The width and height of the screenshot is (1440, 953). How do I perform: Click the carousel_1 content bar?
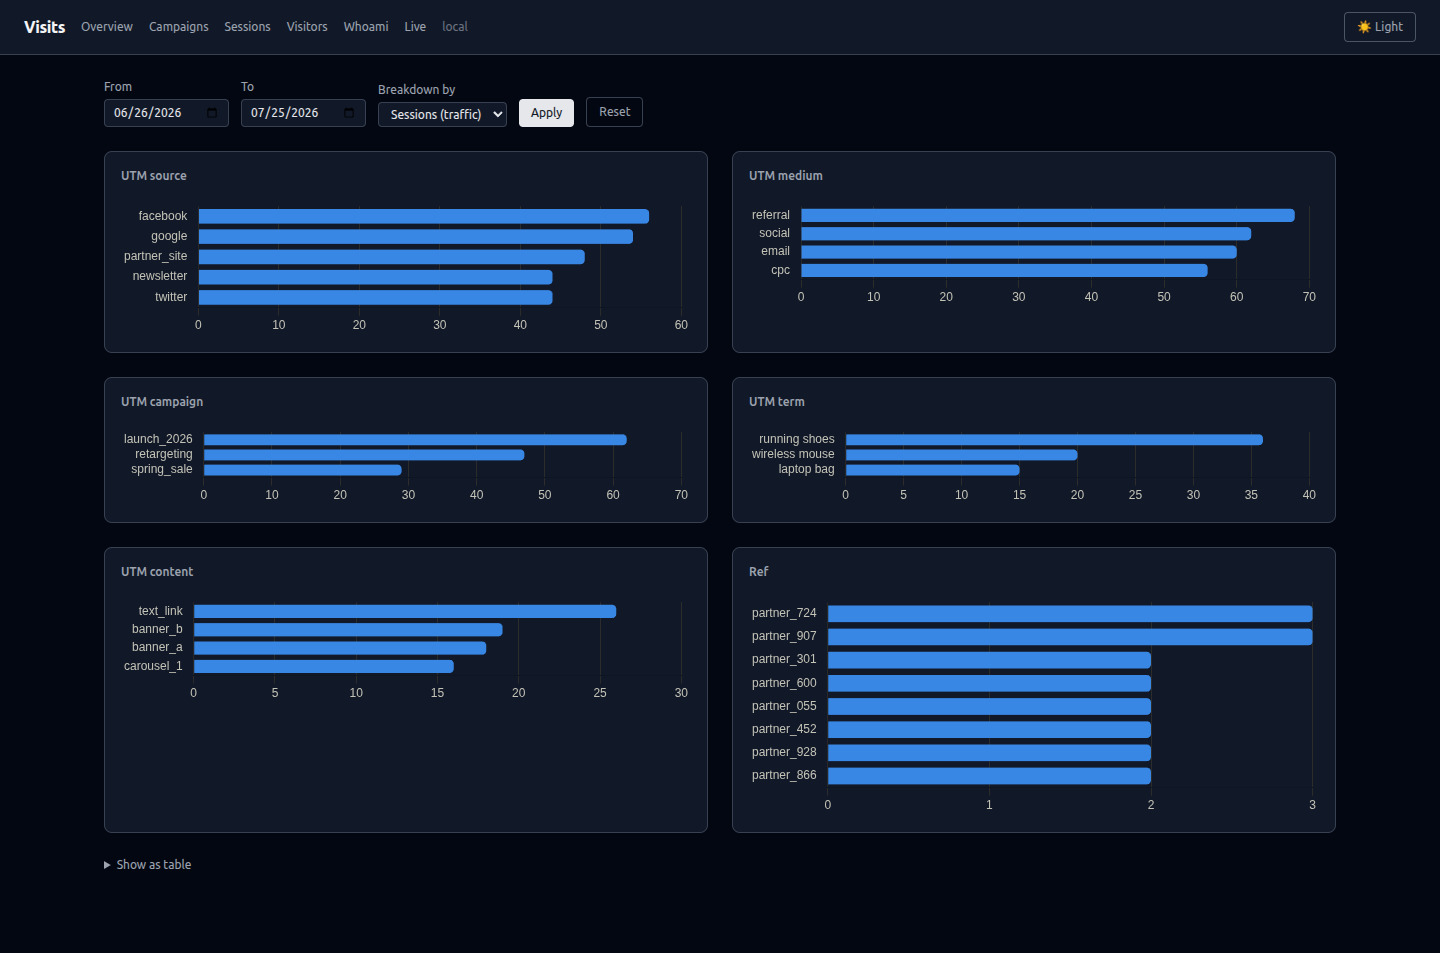coord(324,666)
